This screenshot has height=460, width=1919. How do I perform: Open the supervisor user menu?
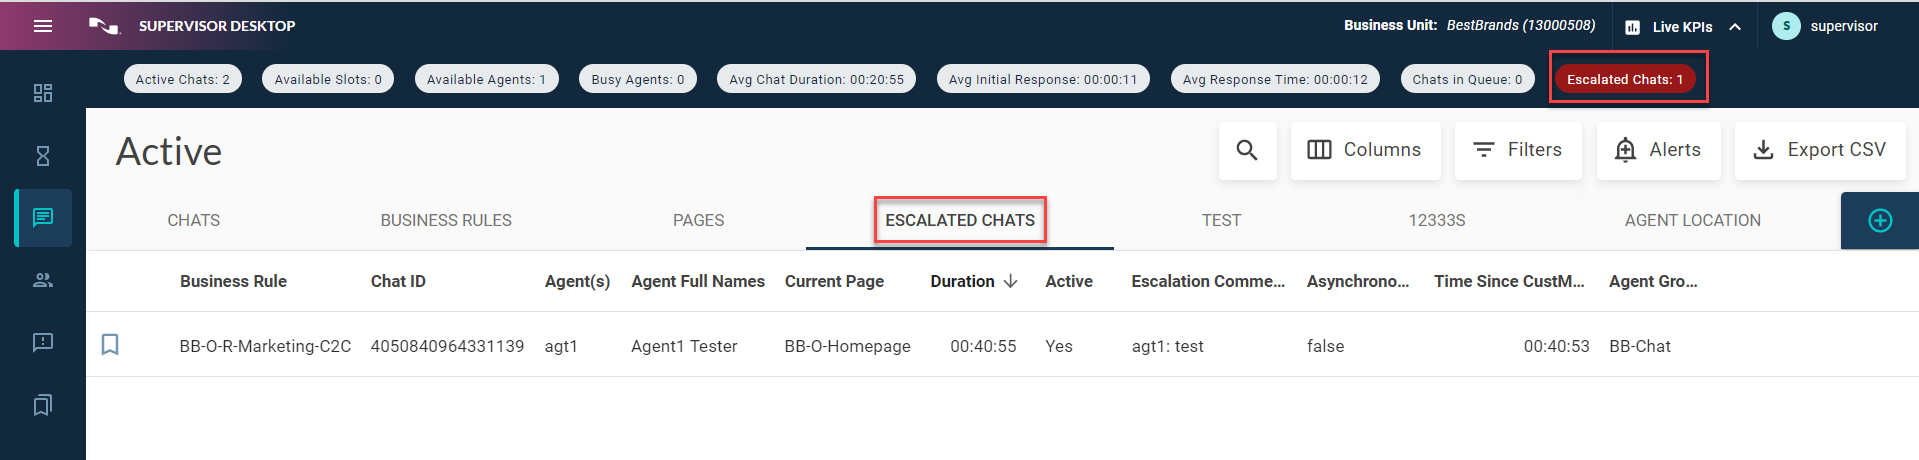point(1826,26)
